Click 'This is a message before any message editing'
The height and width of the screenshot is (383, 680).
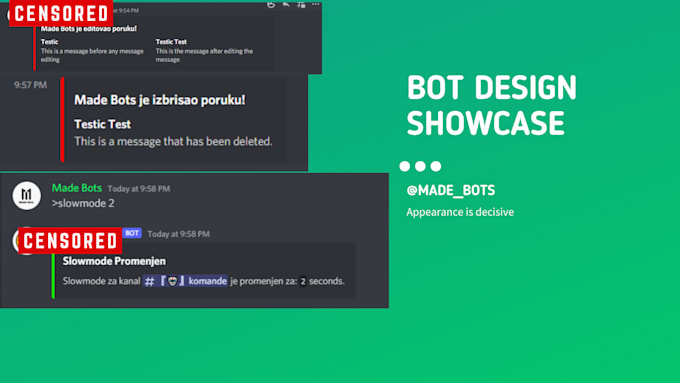[92, 55]
